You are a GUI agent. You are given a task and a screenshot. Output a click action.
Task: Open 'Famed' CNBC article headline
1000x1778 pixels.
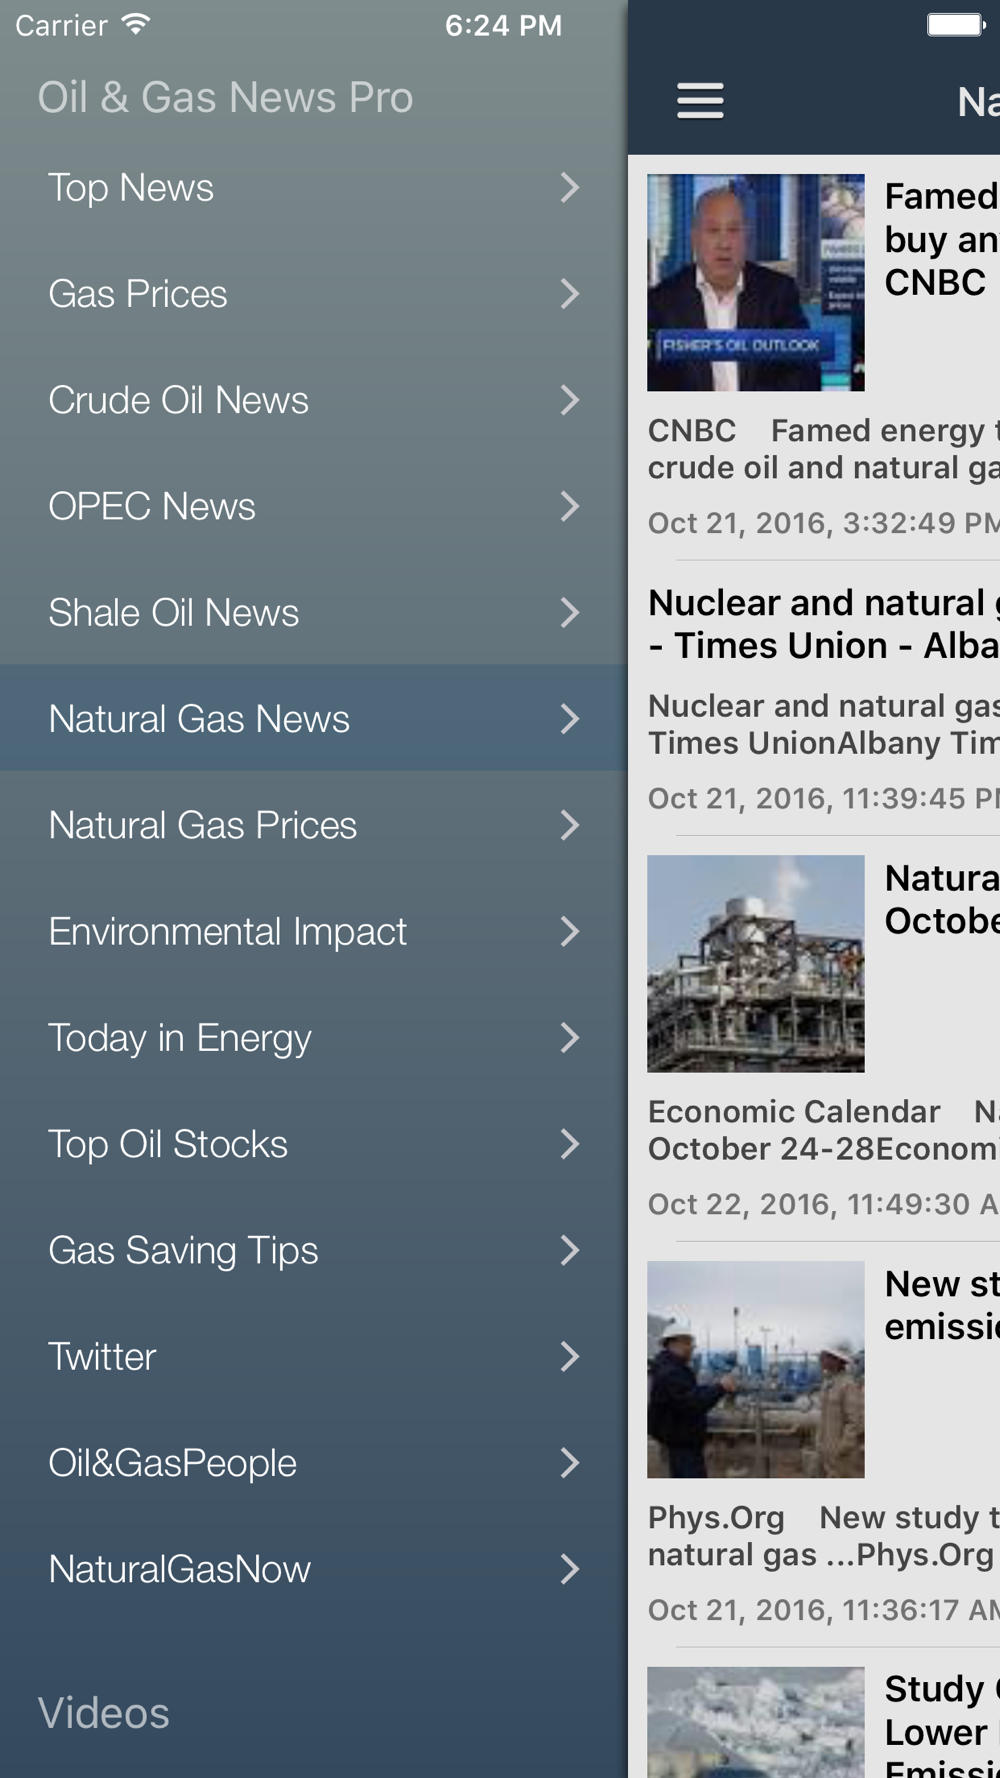tap(941, 239)
